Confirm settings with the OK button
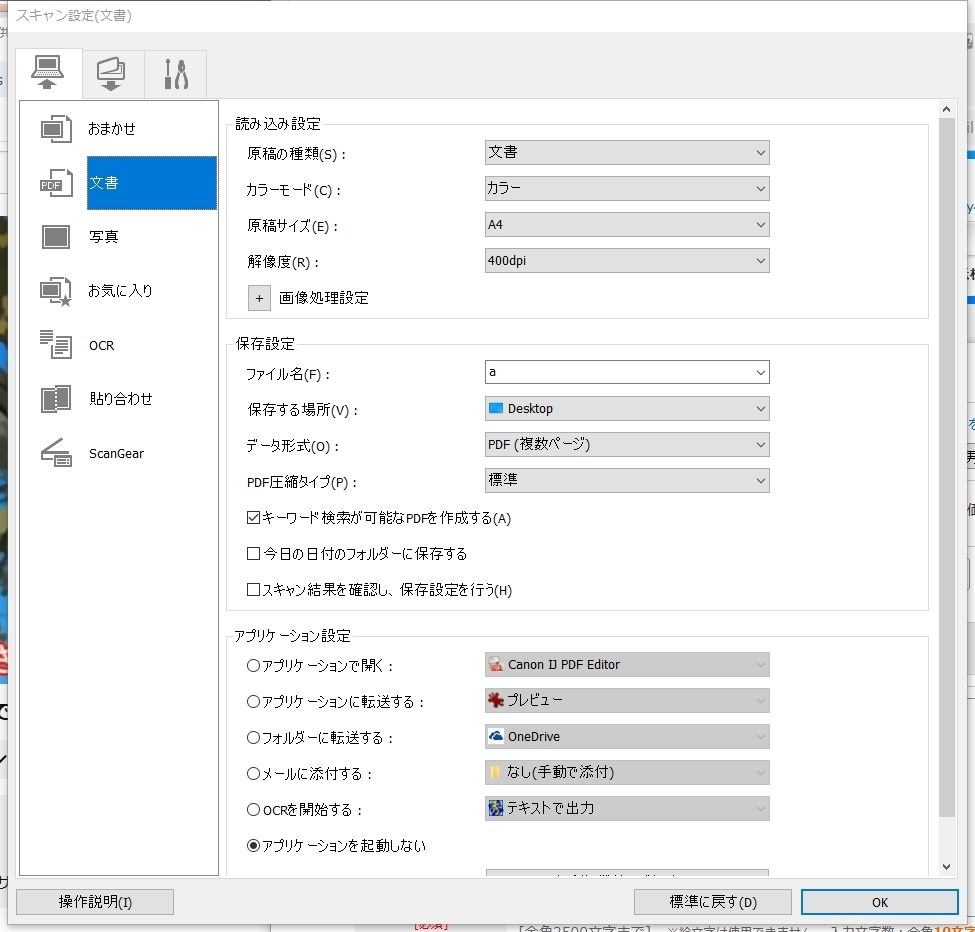 coord(879,902)
